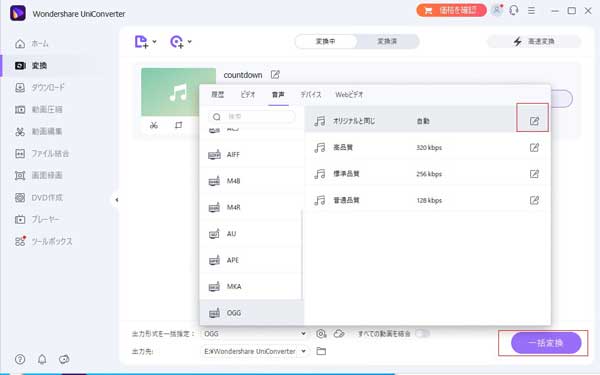Choose the オリジナルと同じ auto quality preset

pos(427,121)
